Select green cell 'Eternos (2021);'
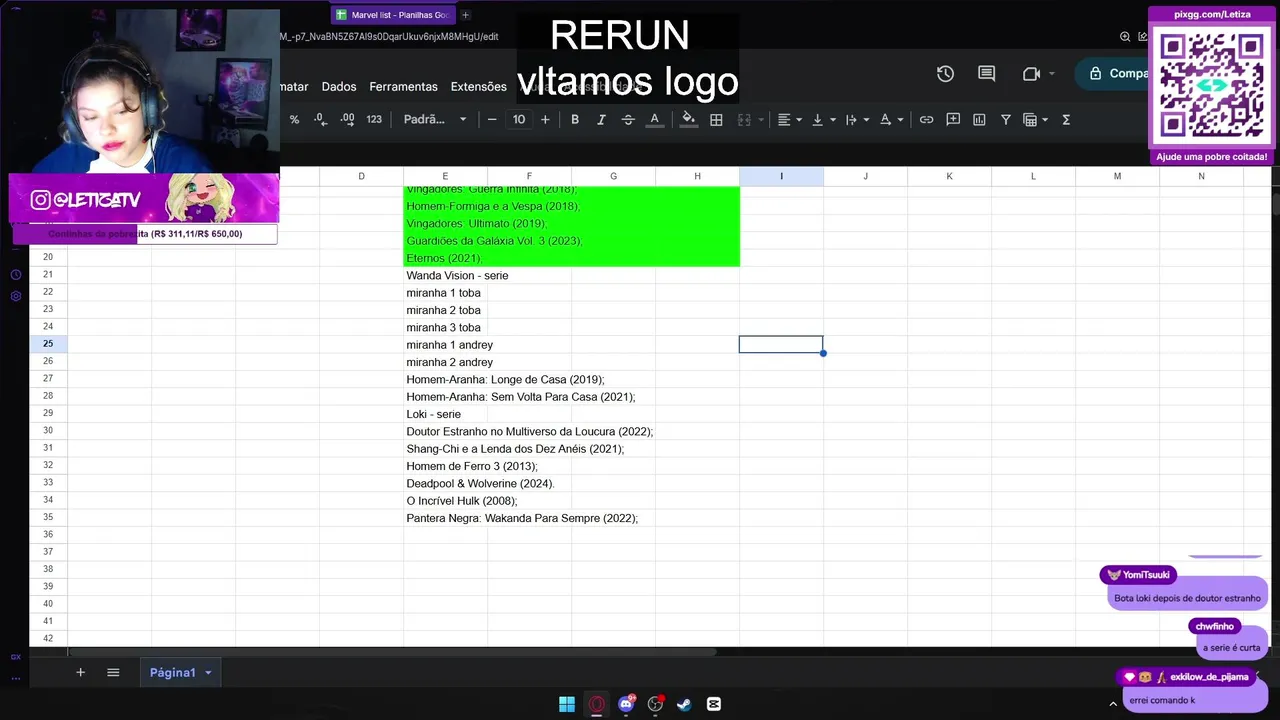Screen dimensions: 1280x720 (x=445, y=258)
